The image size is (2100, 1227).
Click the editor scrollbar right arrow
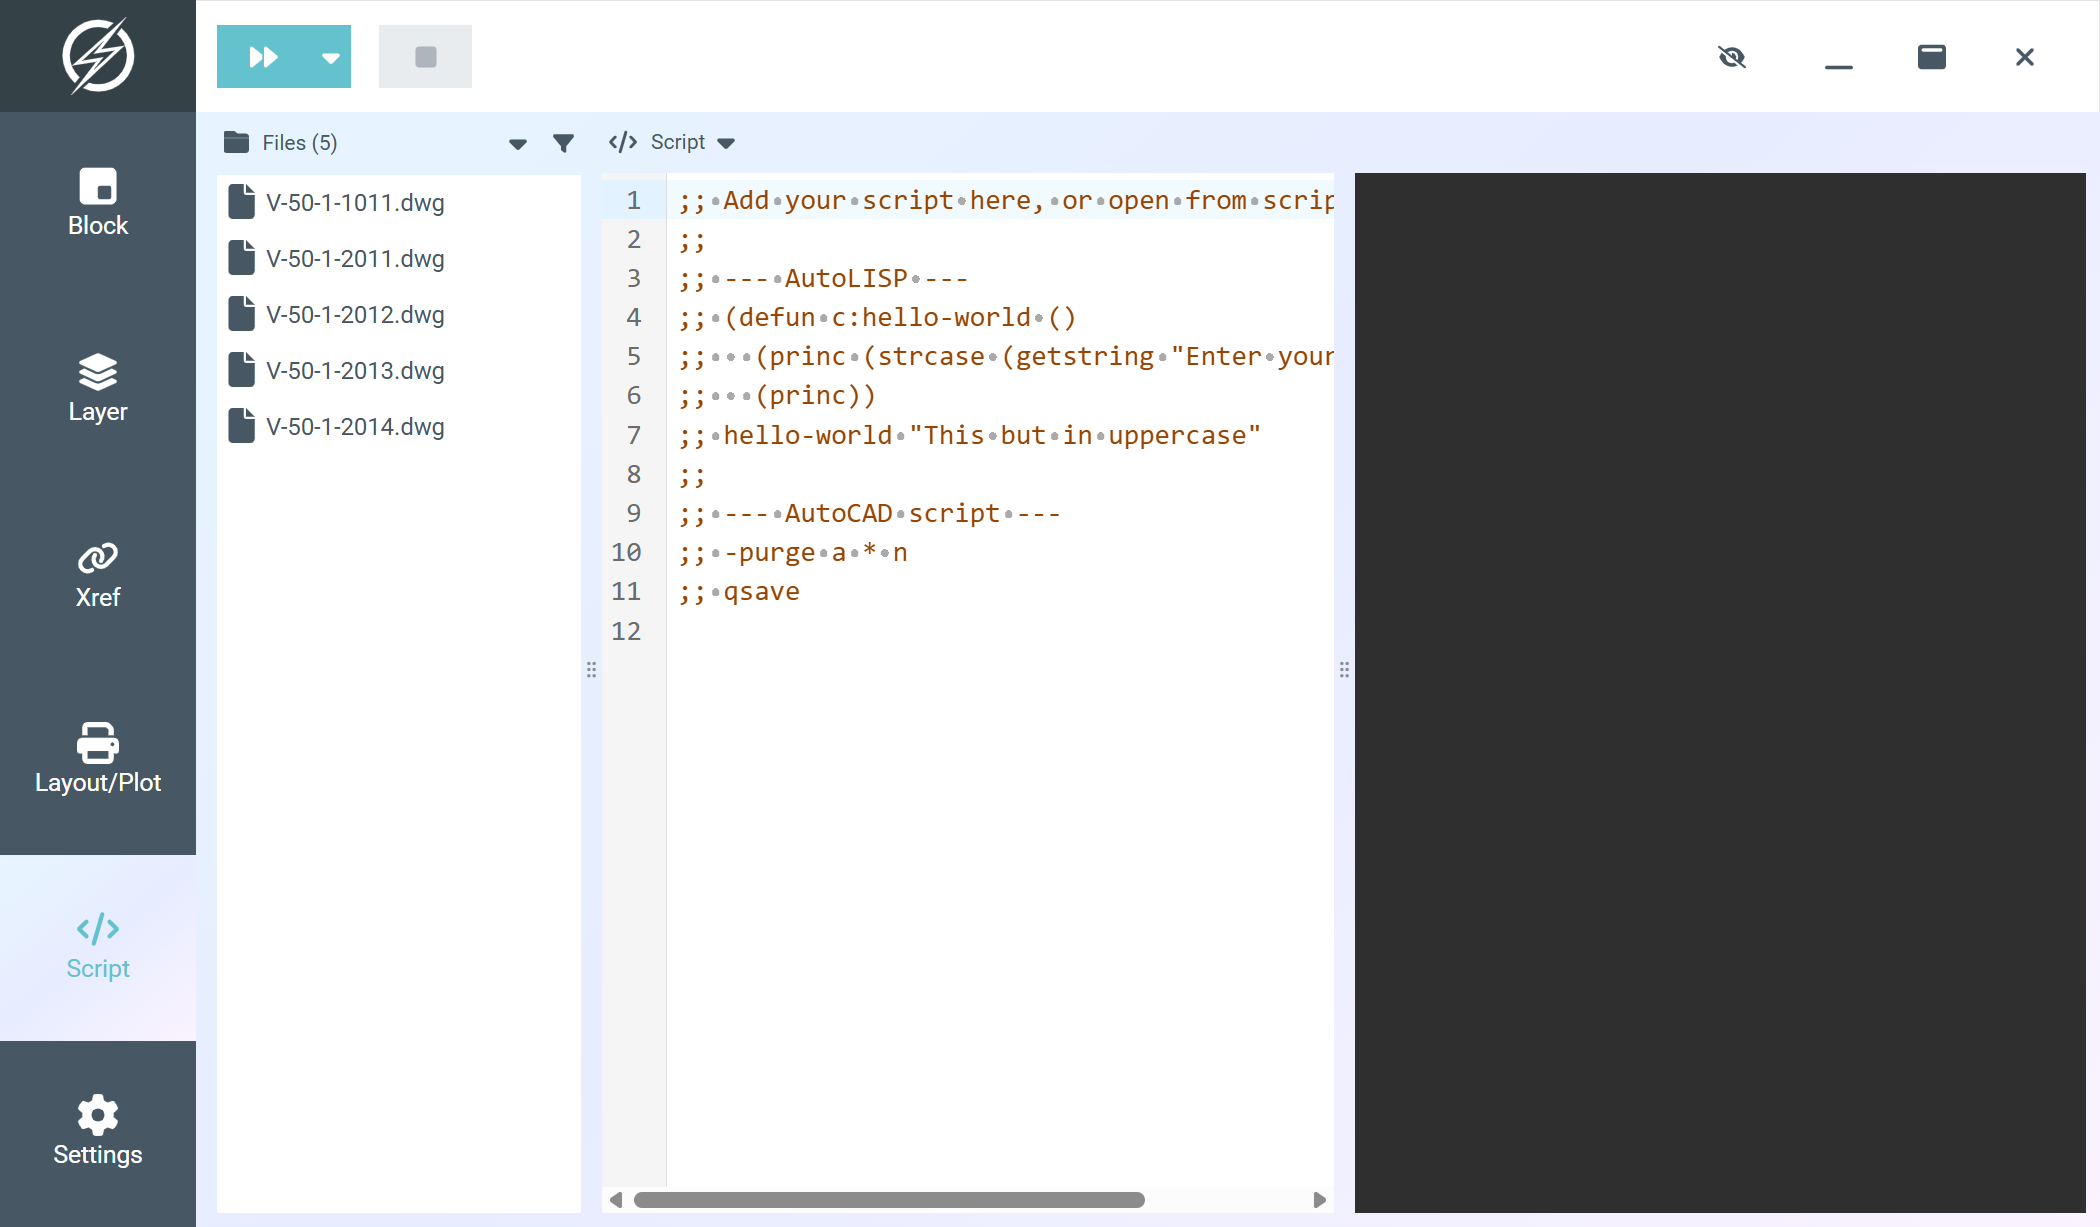click(x=1319, y=1200)
